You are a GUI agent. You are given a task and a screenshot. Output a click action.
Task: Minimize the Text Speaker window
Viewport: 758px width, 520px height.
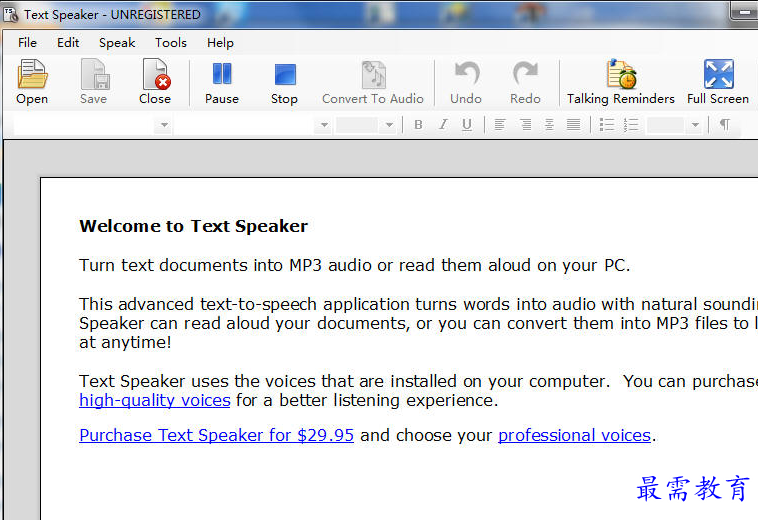coord(745,13)
